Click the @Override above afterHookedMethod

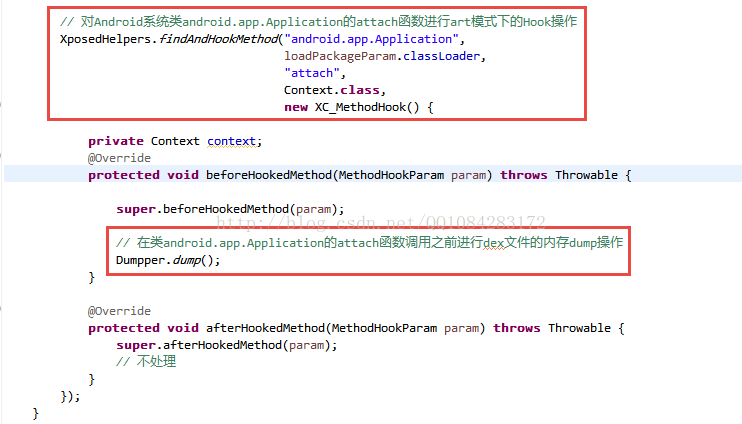119,311
